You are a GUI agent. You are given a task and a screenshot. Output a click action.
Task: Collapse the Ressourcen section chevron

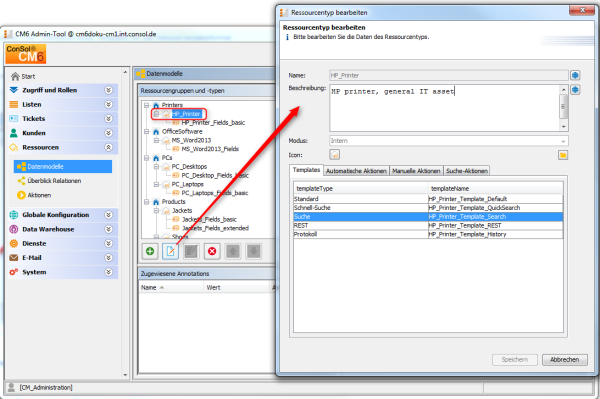pyautogui.click(x=109, y=147)
